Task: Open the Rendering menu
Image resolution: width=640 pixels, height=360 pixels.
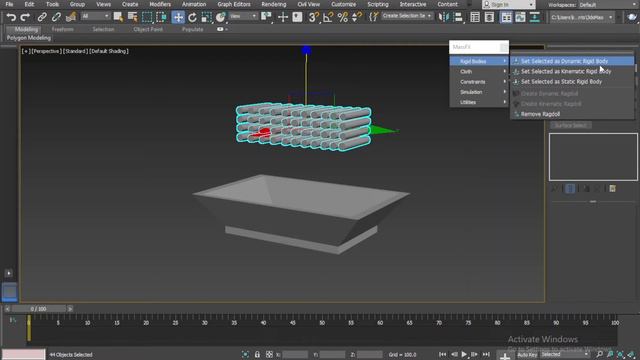Action: pos(273,4)
